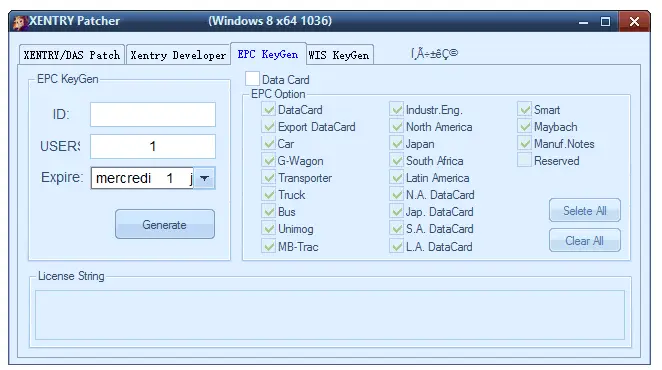The height and width of the screenshot is (370, 662).
Task: Open the Expire date dropdown arrow
Action: (204, 178)
